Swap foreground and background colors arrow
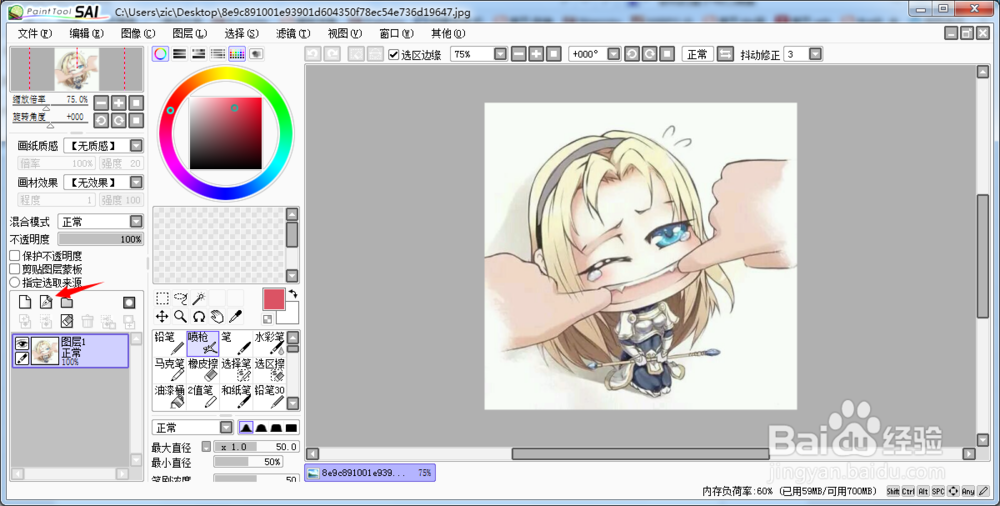 pos(293,294)
